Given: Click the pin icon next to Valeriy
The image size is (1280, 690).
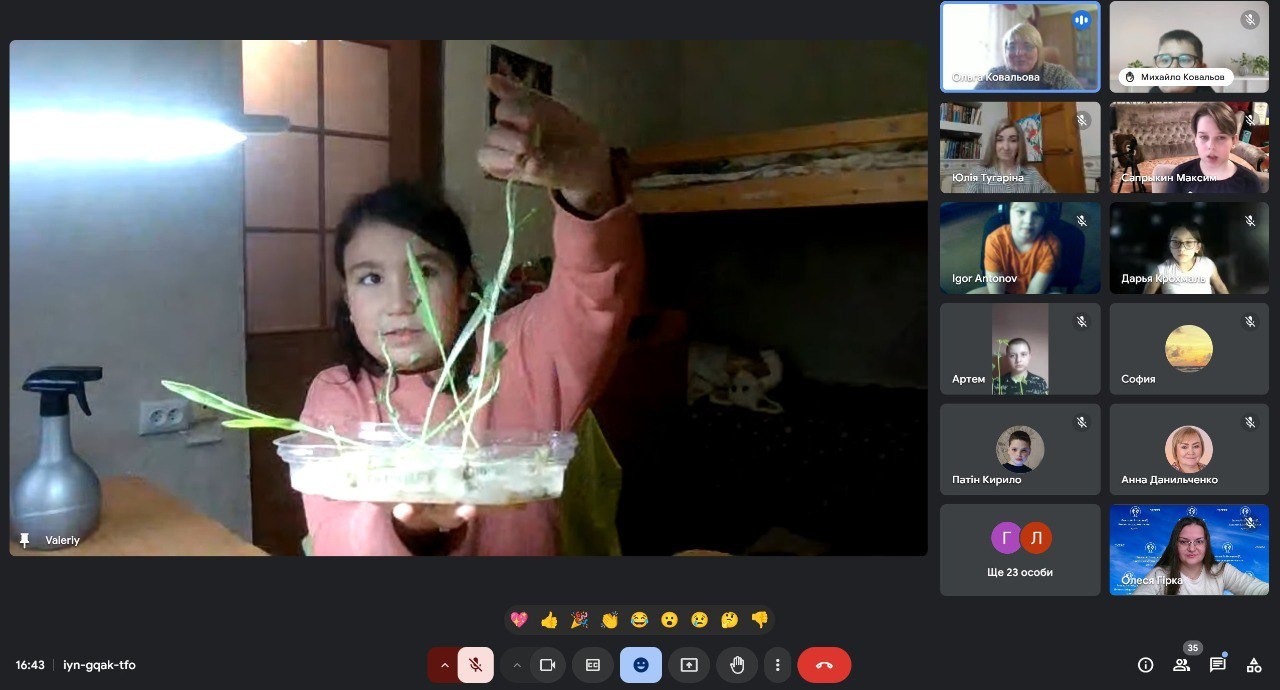Looking at the screenshot, I should (x=25, y=540).
